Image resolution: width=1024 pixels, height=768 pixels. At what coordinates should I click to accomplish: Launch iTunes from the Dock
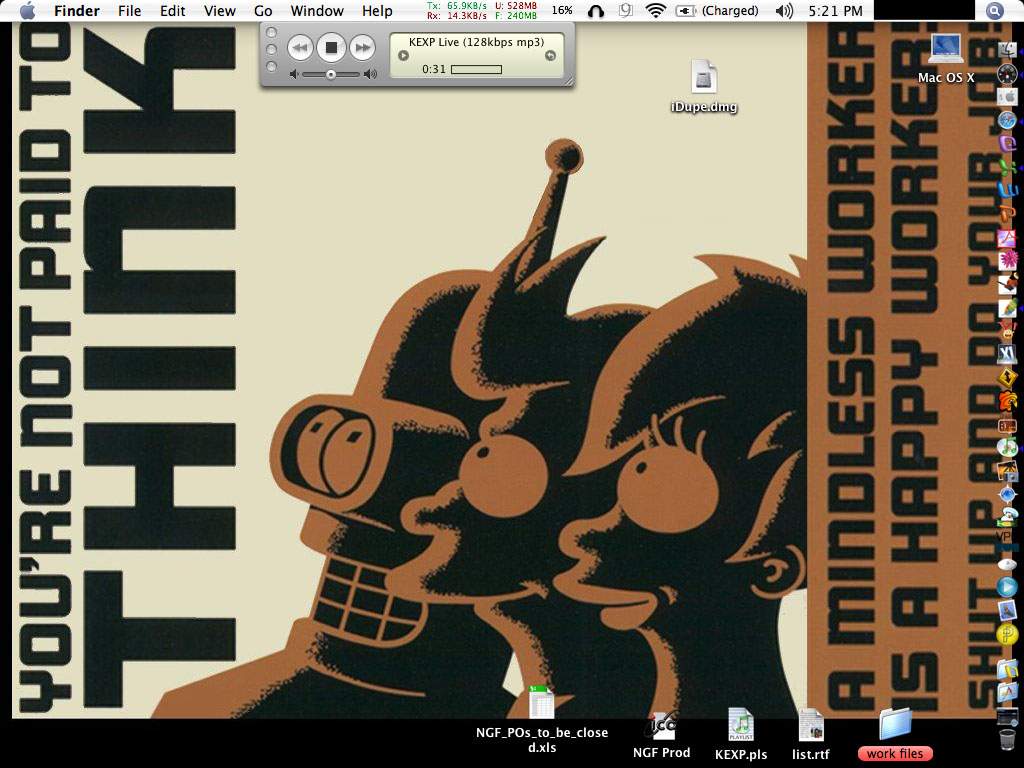[1008, 447]
